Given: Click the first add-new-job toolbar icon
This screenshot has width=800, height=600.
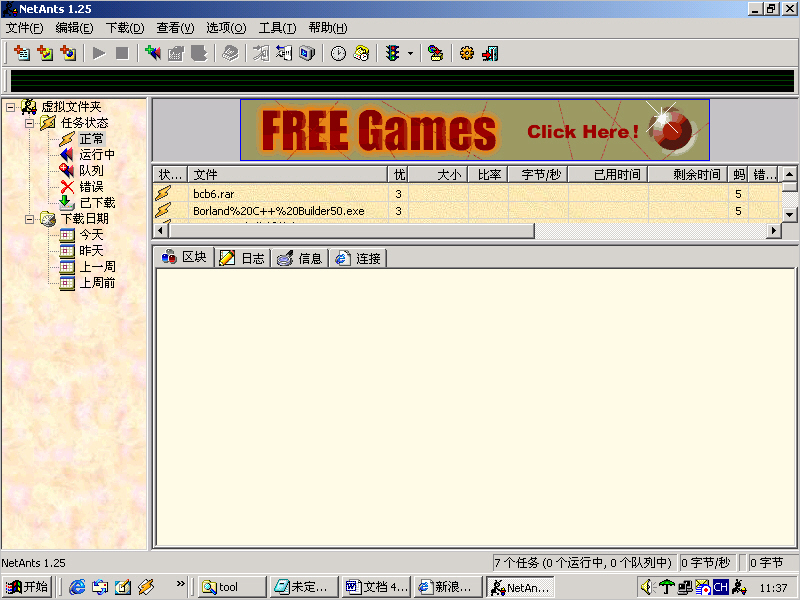Looking at the screenshot, I should (22, 53).
